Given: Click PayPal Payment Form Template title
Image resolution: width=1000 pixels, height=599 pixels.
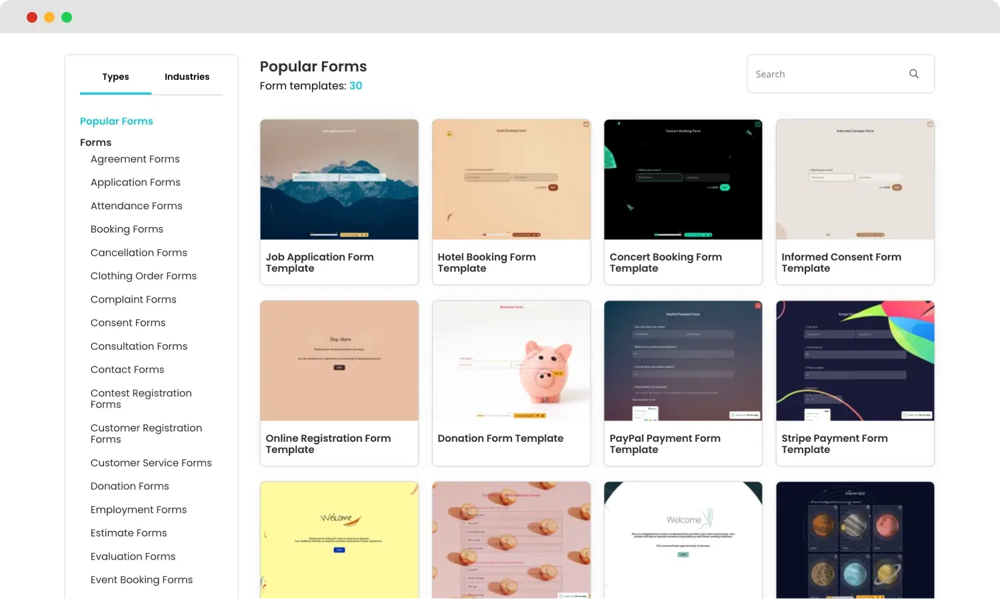Looking at the screenshot, I should 665,444.
